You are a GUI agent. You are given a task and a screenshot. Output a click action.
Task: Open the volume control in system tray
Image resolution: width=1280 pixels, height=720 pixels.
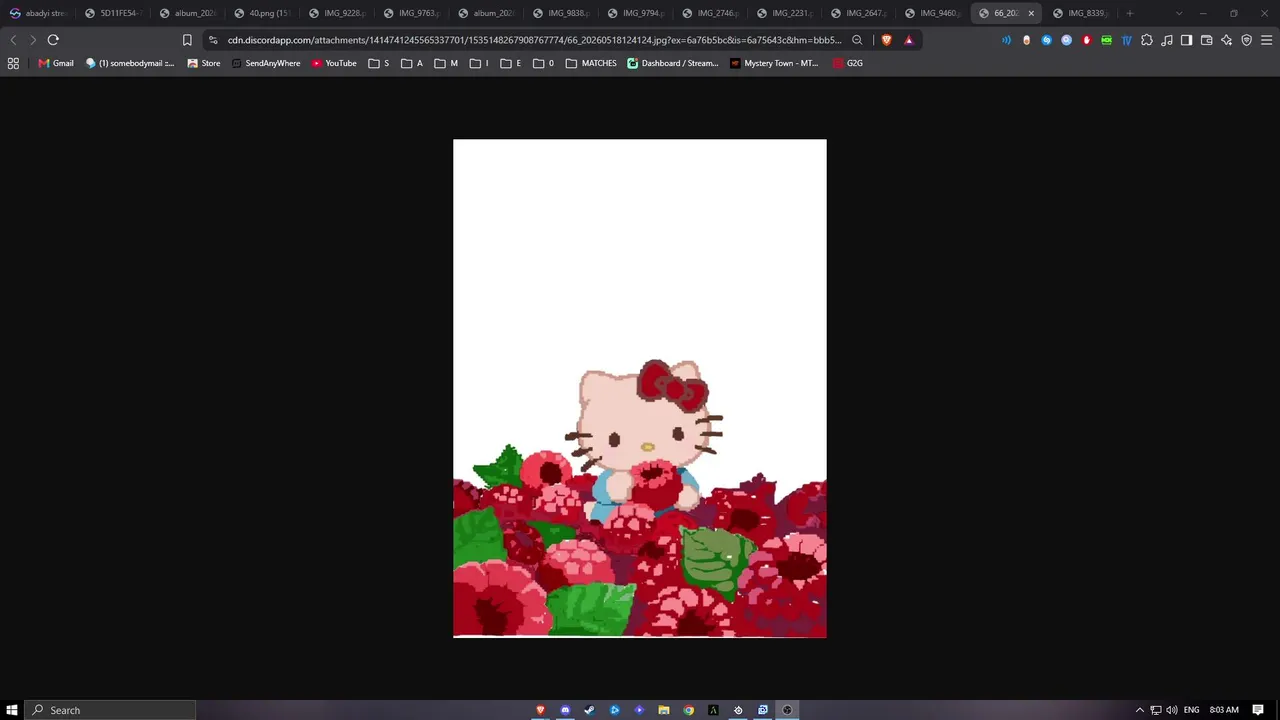tap(1172, 710)
